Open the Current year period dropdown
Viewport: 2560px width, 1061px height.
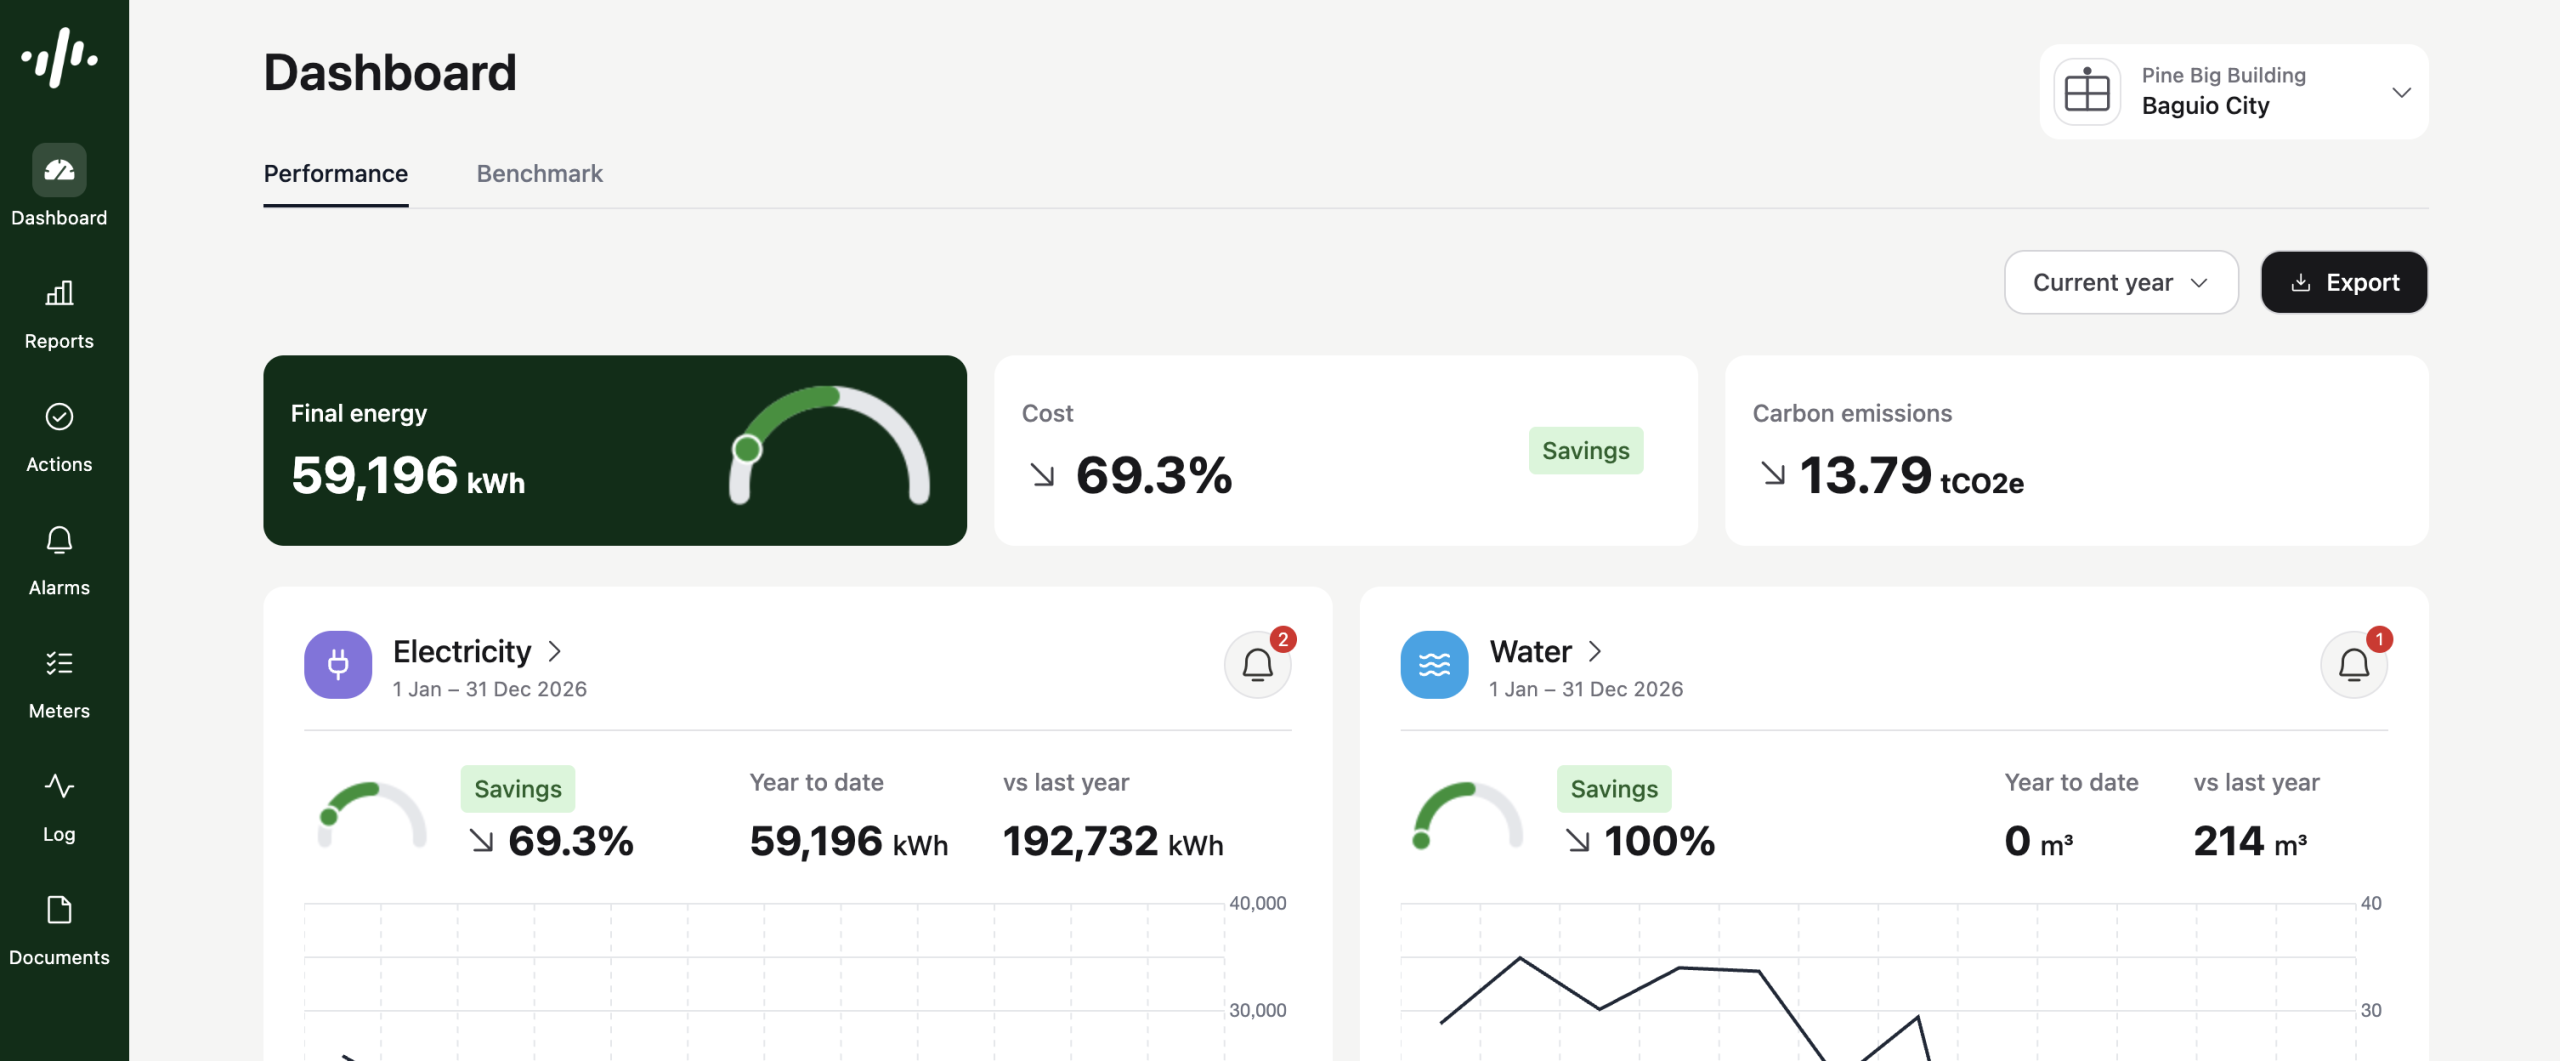[x=2120, y=282]
